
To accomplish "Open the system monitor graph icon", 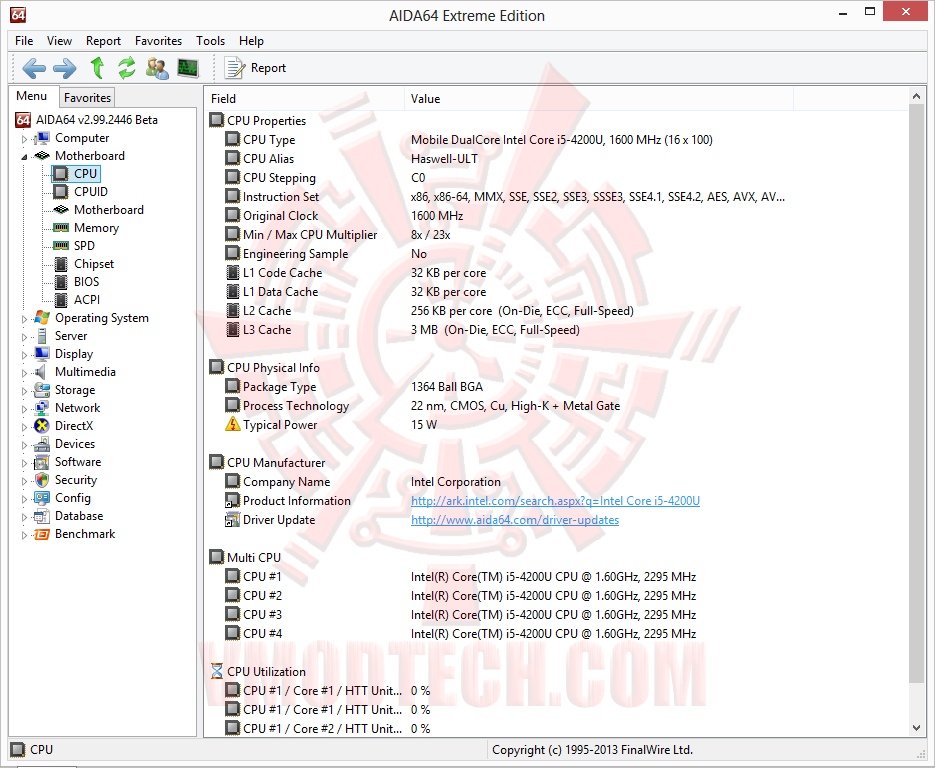I will tap(188, 68).
